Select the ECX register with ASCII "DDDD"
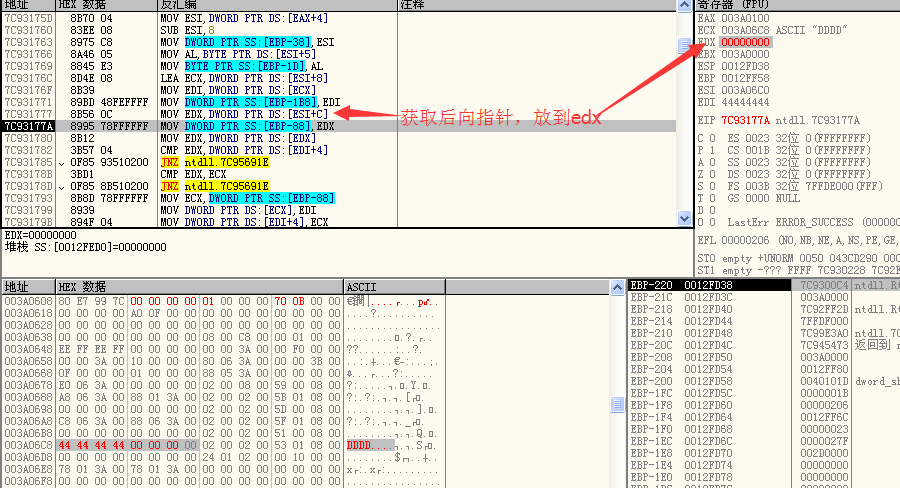The width and height of the screenshot is (900, 488). 776,30
